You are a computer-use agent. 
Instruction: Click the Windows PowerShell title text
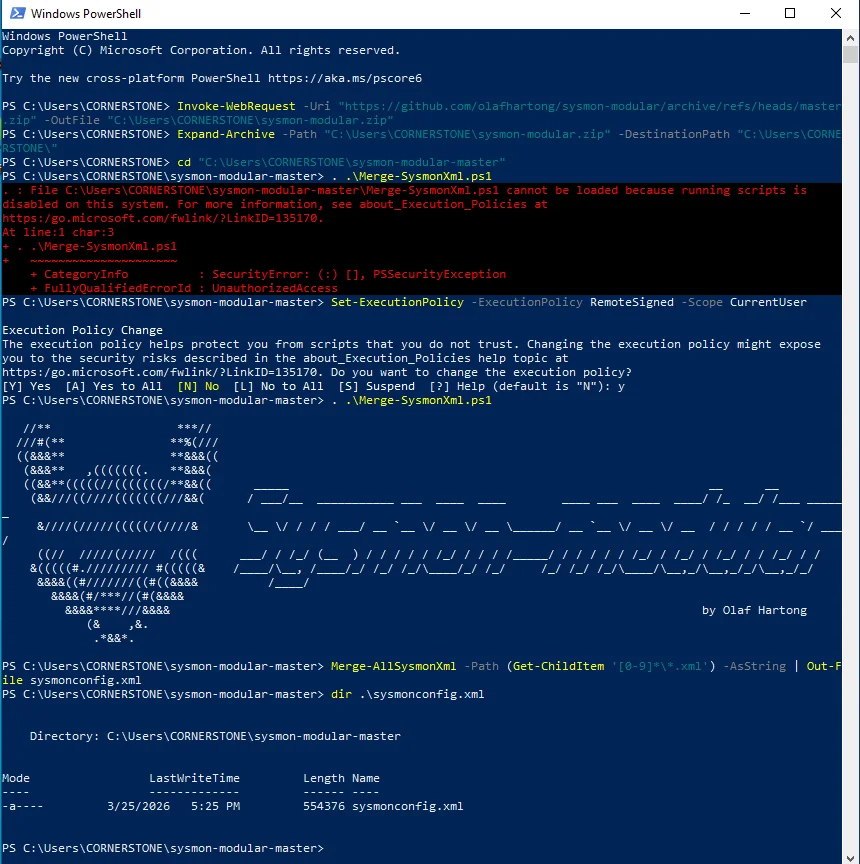pyautogui.click(x=86, y=14)
